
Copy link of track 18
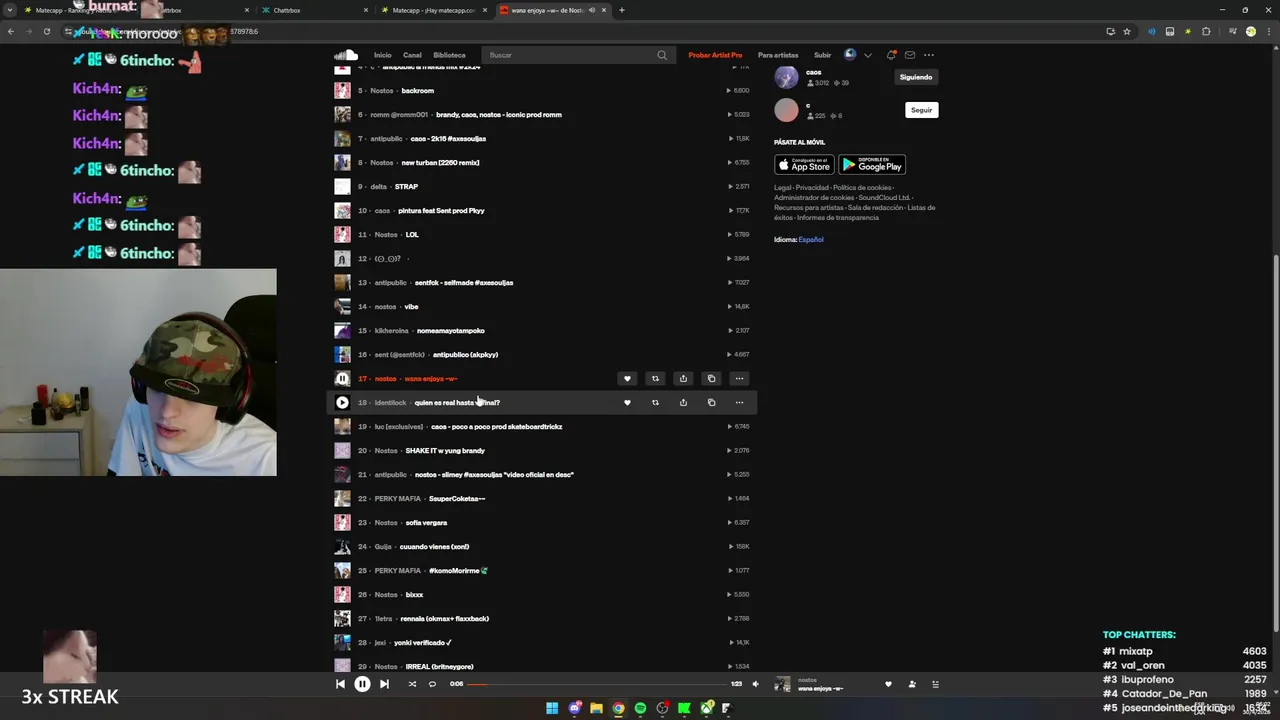pos(711,402)
